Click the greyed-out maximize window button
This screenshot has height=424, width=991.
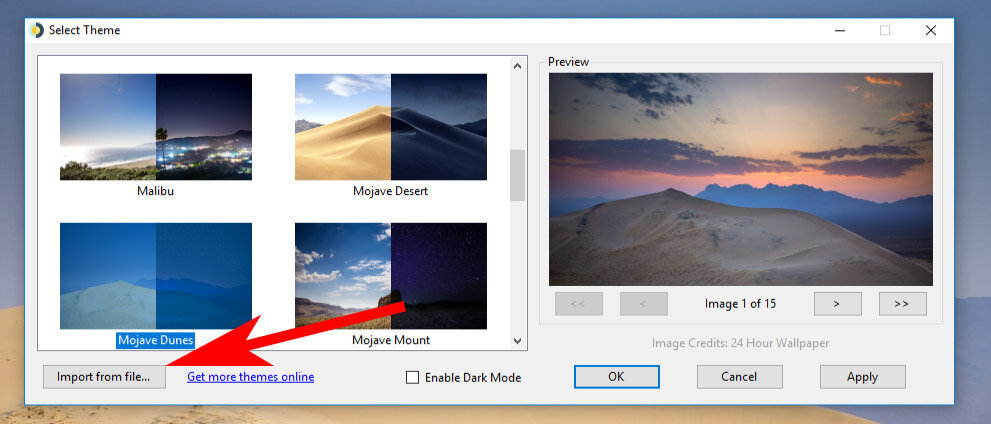(885, 30)
